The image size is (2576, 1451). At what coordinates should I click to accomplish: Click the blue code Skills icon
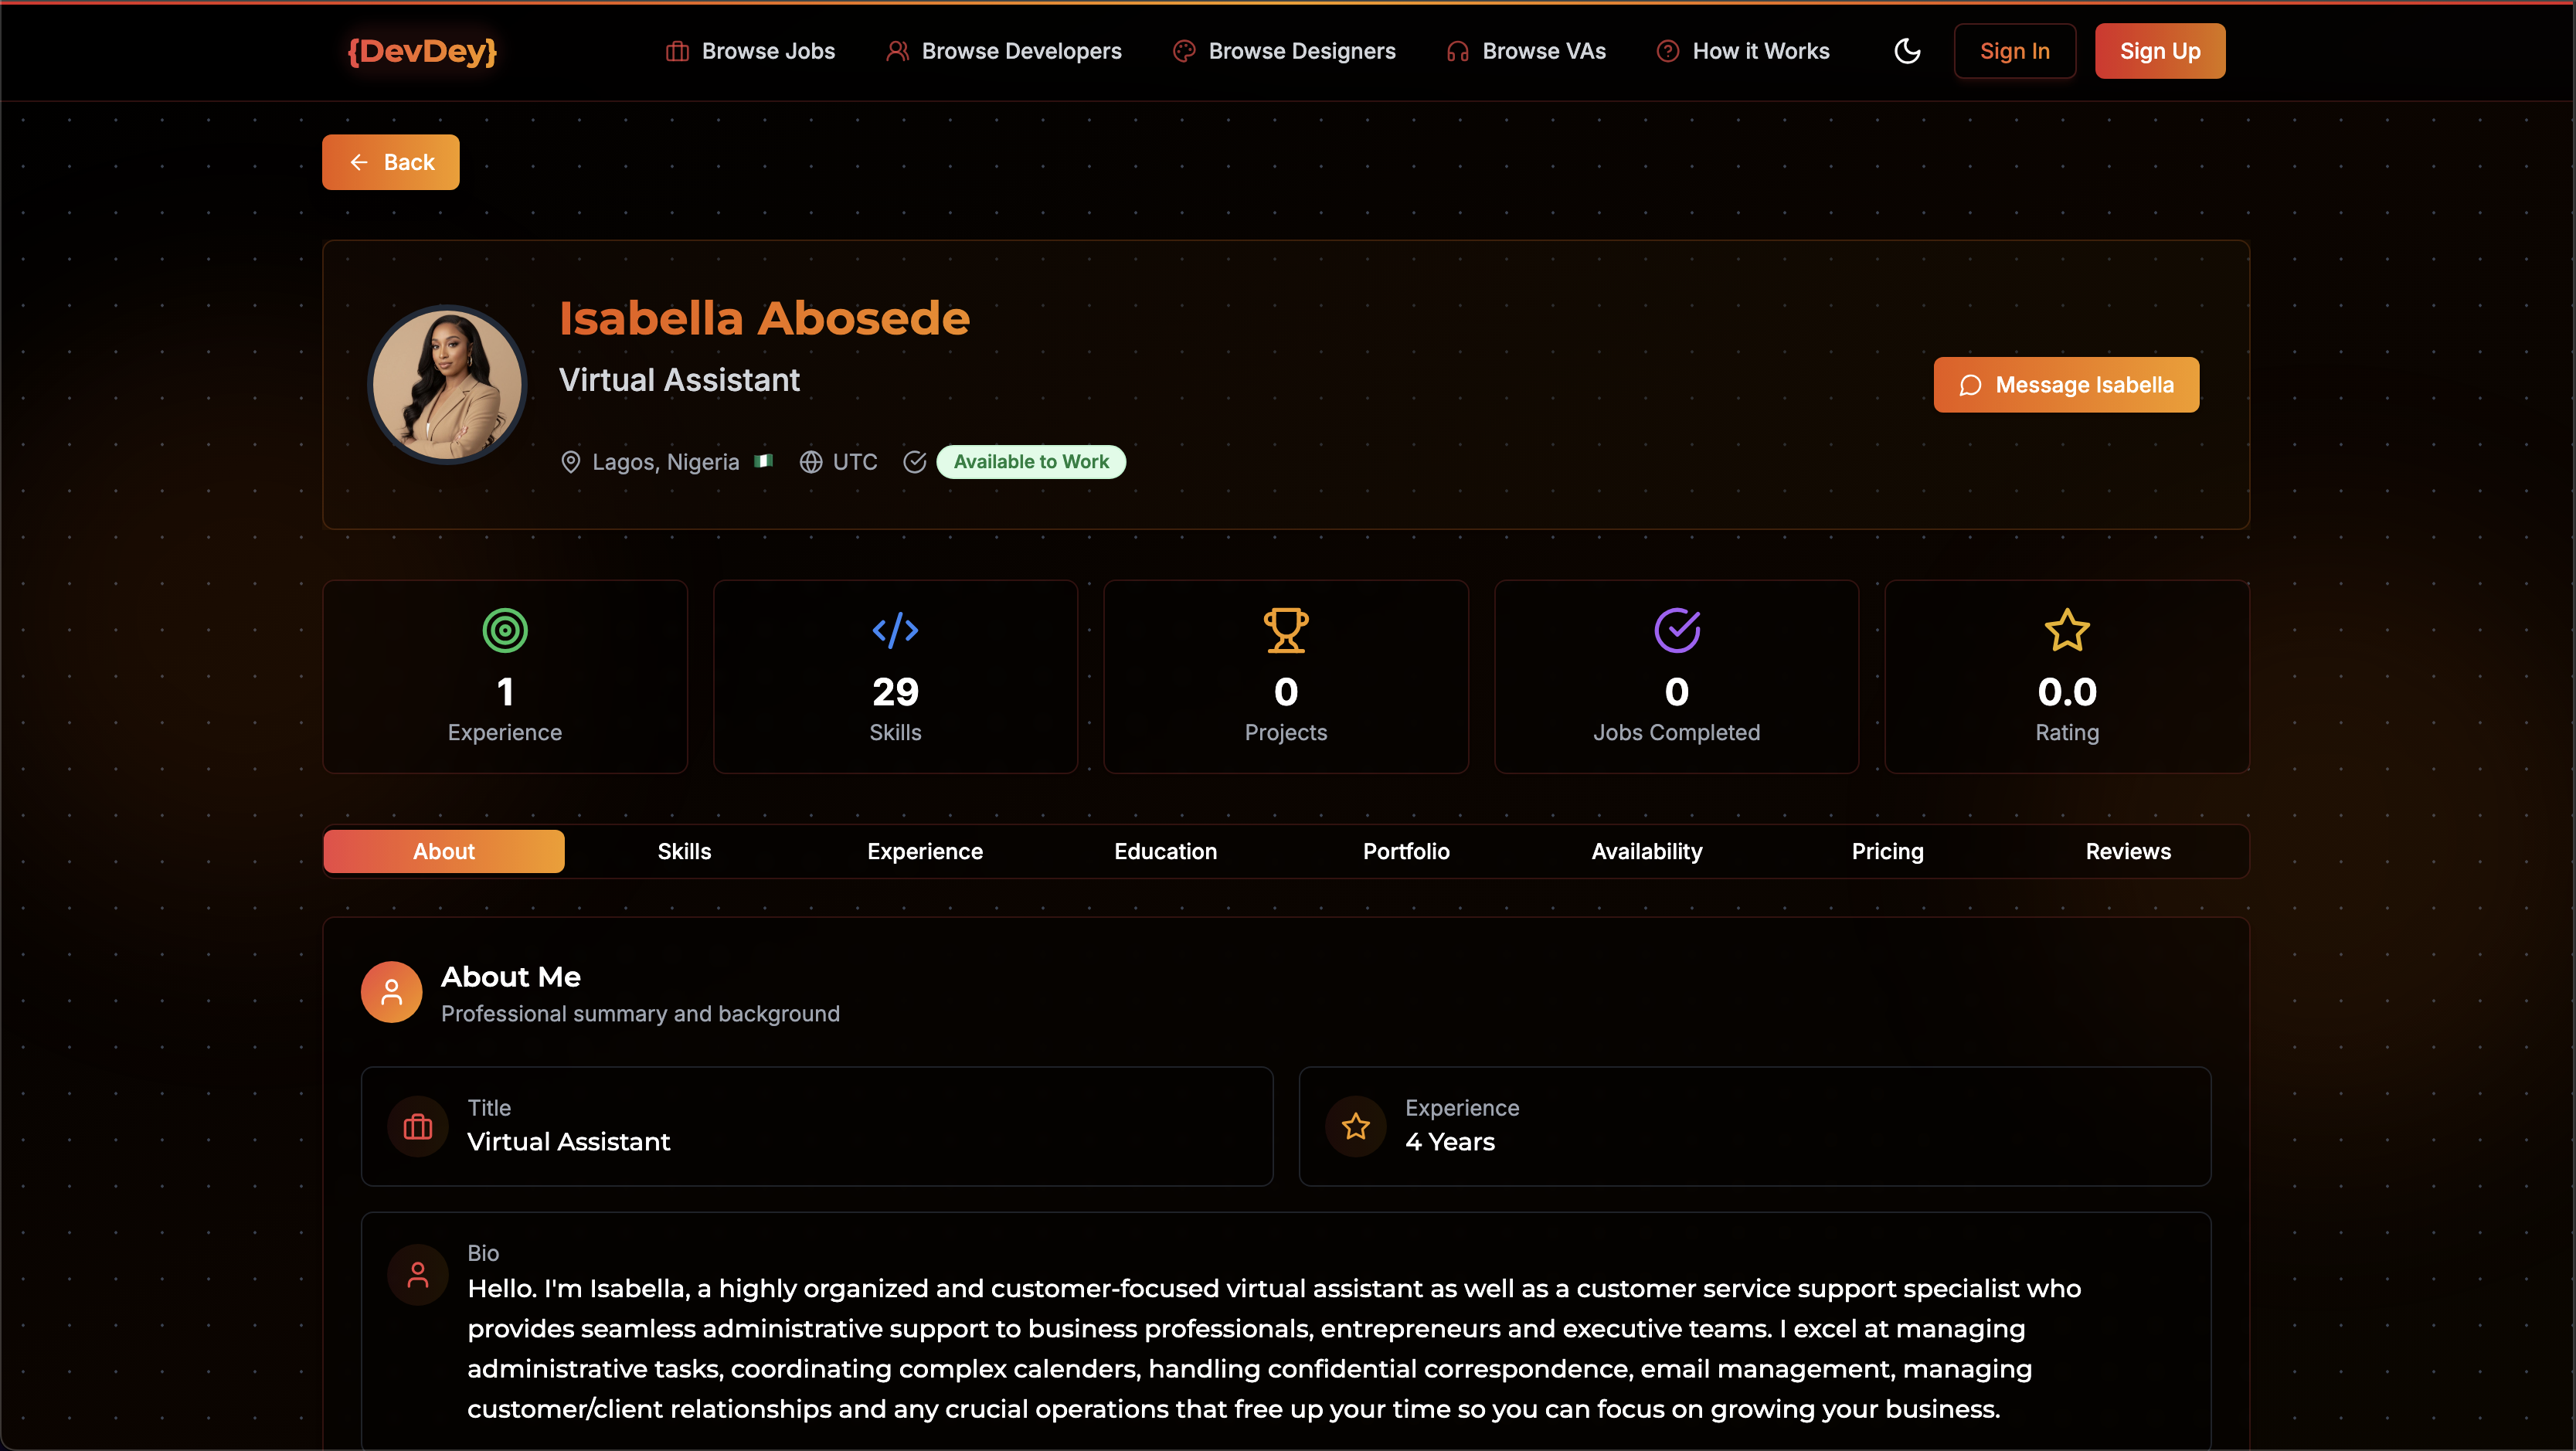click(x=895, y=630)
